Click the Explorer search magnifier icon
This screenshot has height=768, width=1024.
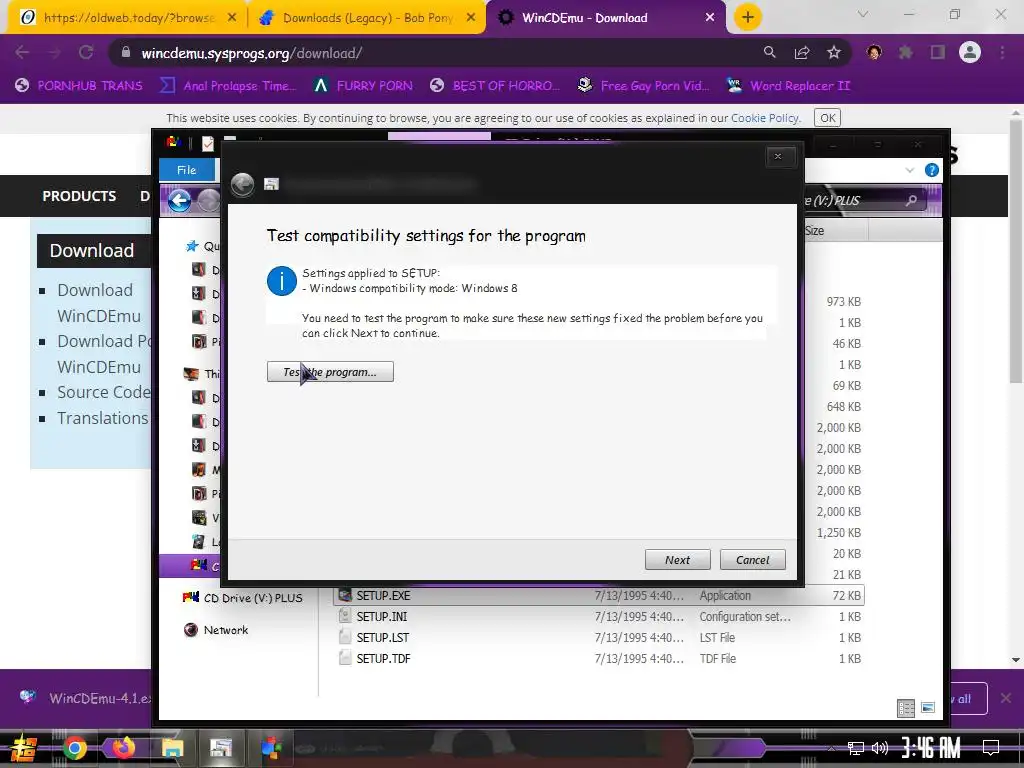click(912, 200)
